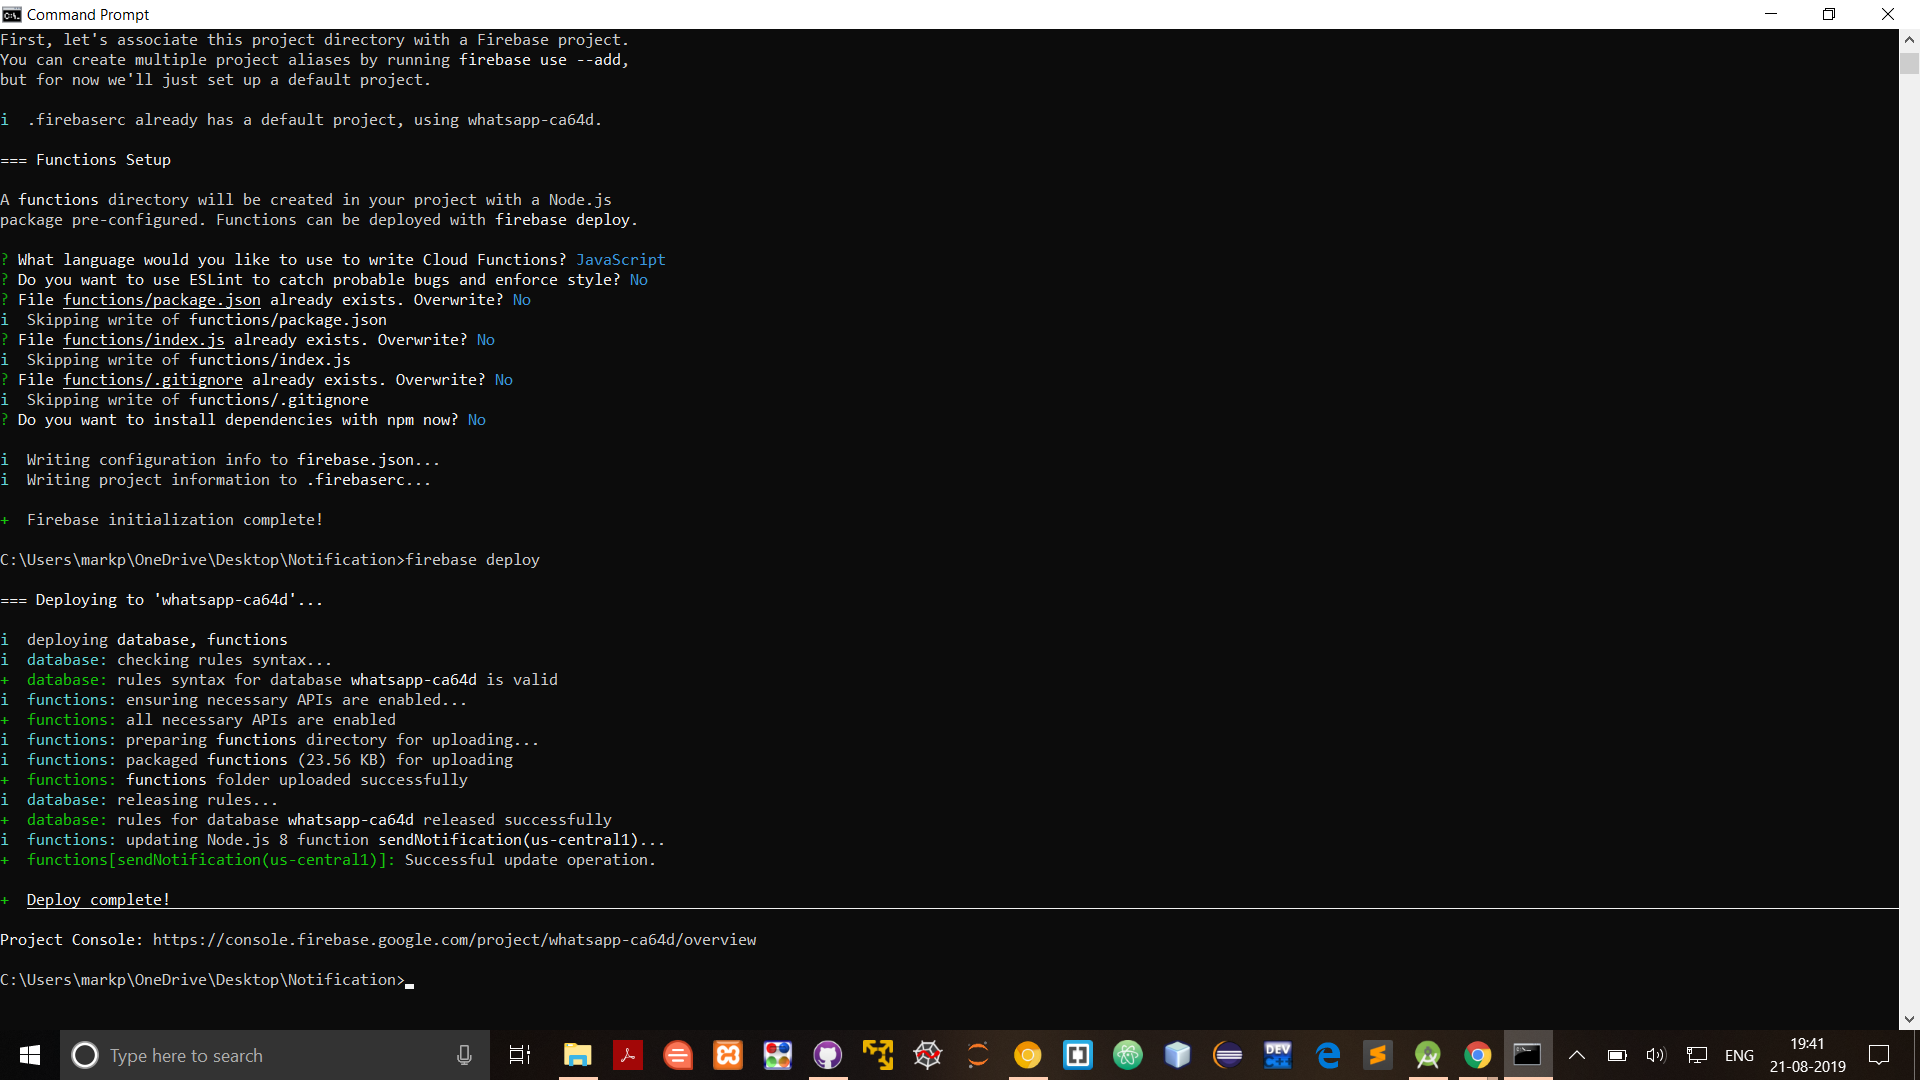Screen dimensions: 1920x1080
Task: Click ENG language indicator in system tray
Action: [1739, 1054]
